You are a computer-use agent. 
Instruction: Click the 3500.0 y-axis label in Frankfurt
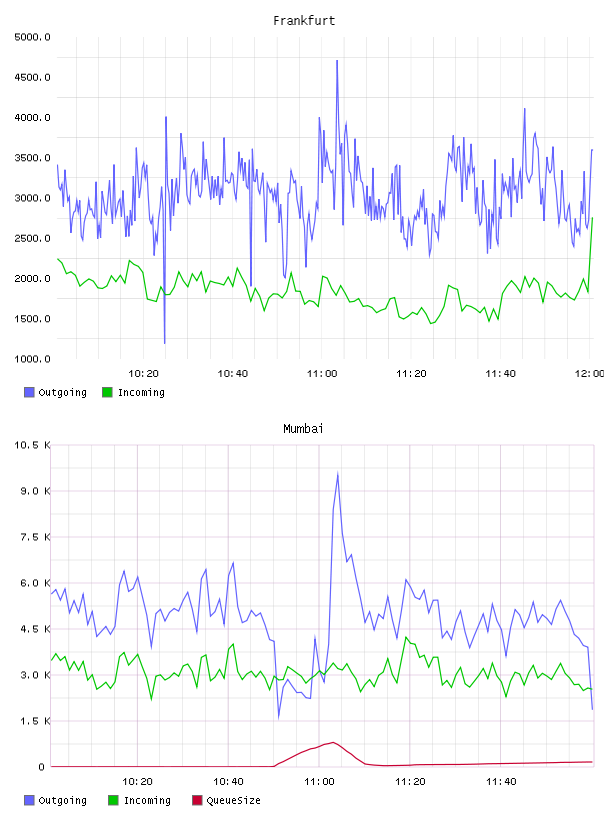click(x=32, y=158)
